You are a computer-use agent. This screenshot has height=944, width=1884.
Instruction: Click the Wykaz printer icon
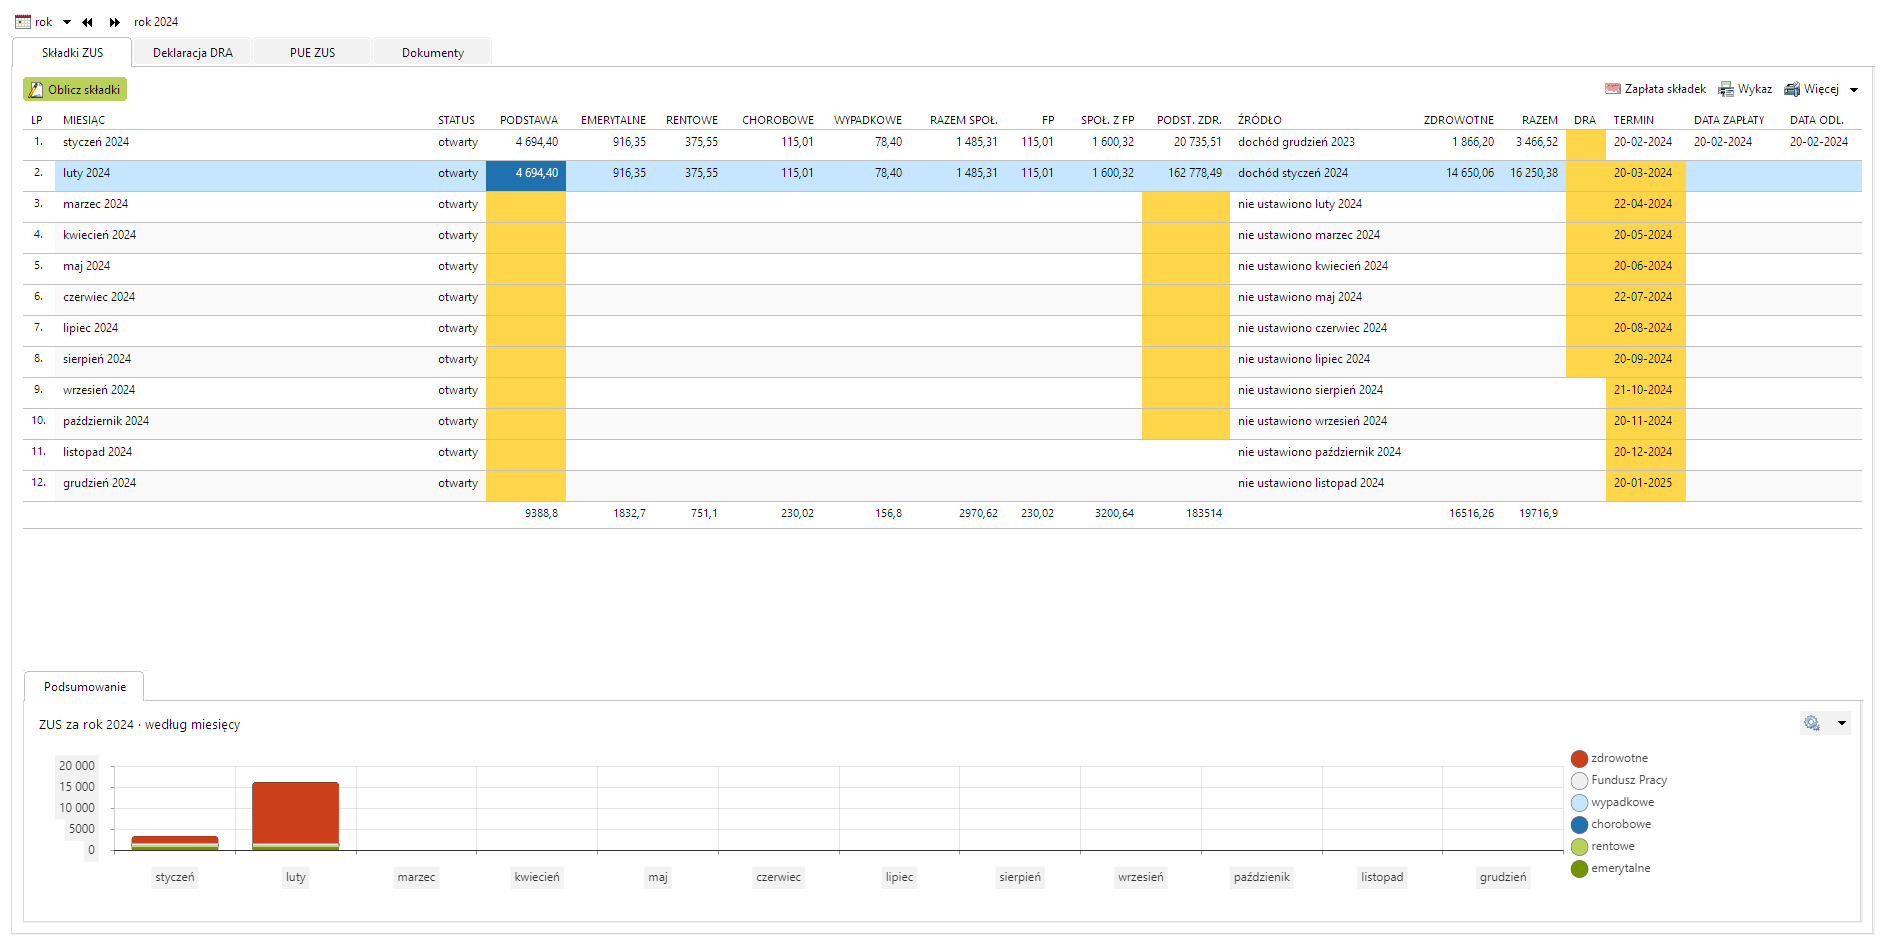pos(1726,89)
